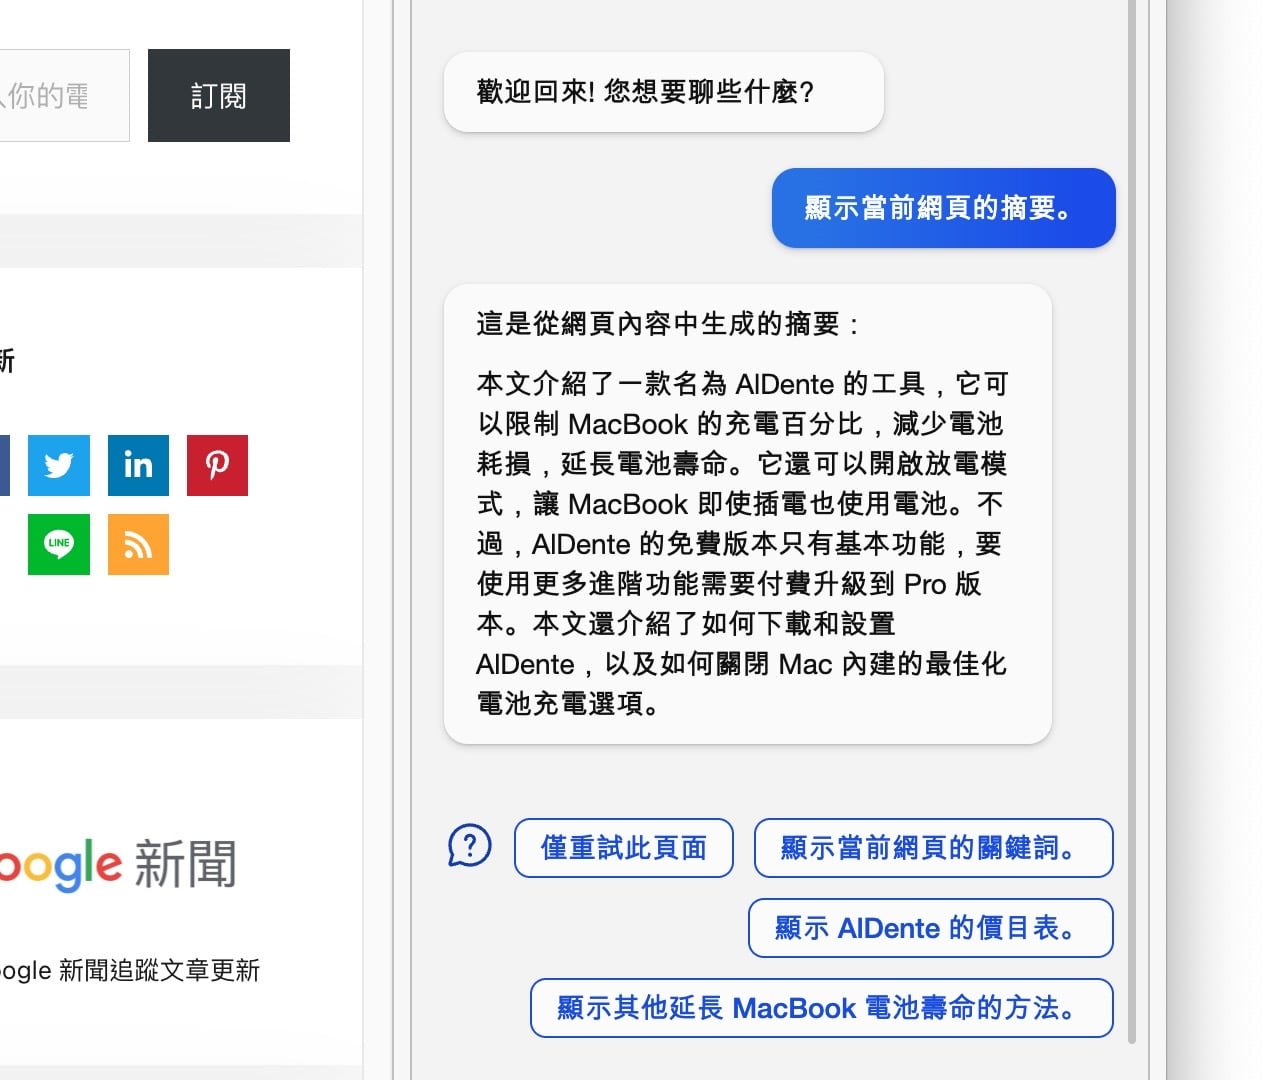Open the Google 新聞 logo link
Screen dimensions: 1280x1080
(x=118, y=864)
